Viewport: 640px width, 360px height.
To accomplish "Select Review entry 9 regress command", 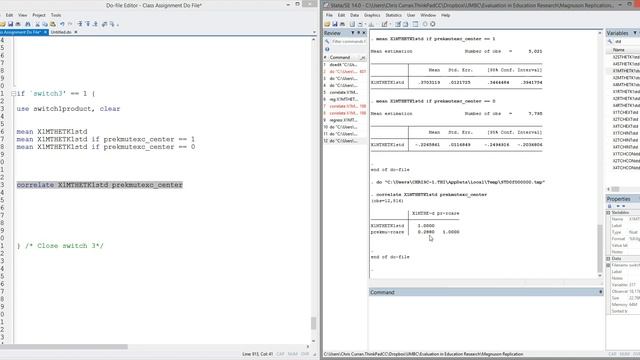I will [344, 120].
